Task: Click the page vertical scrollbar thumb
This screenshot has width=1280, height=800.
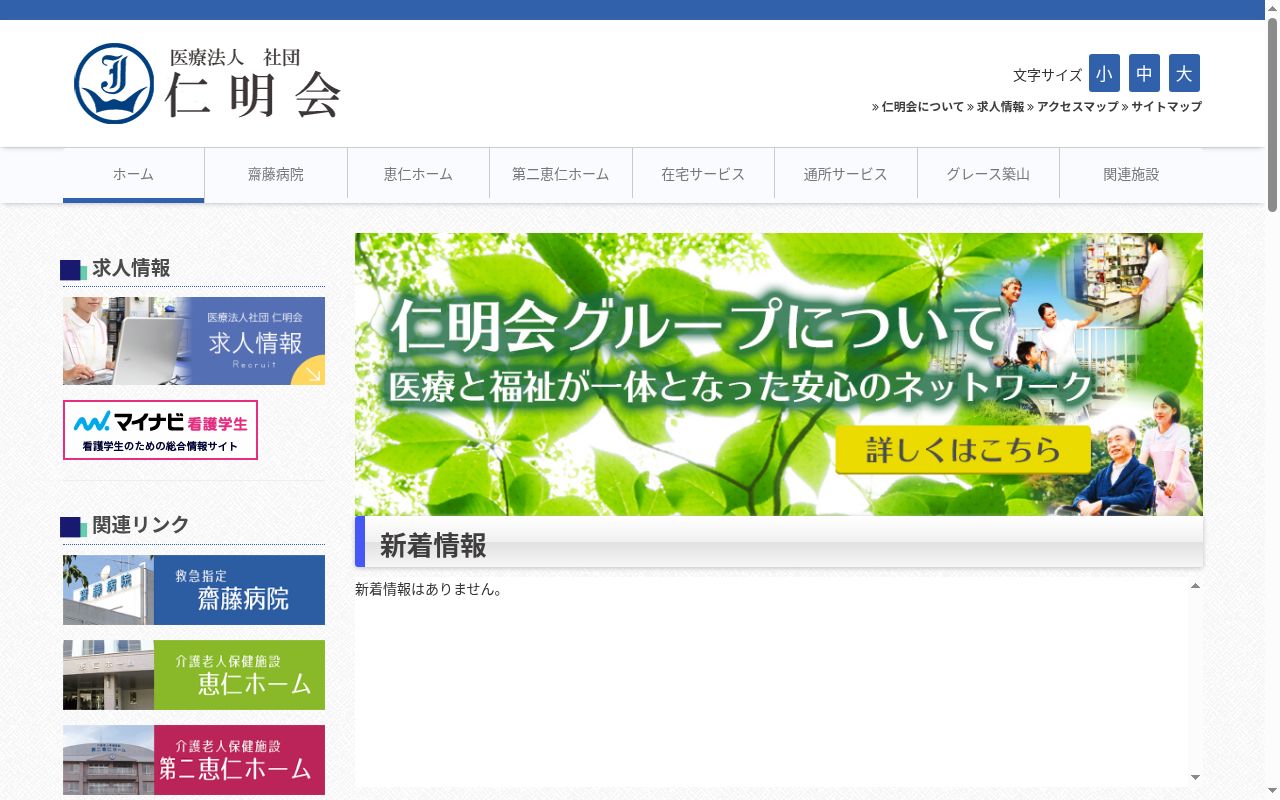Action: [x=1272, y=115]
